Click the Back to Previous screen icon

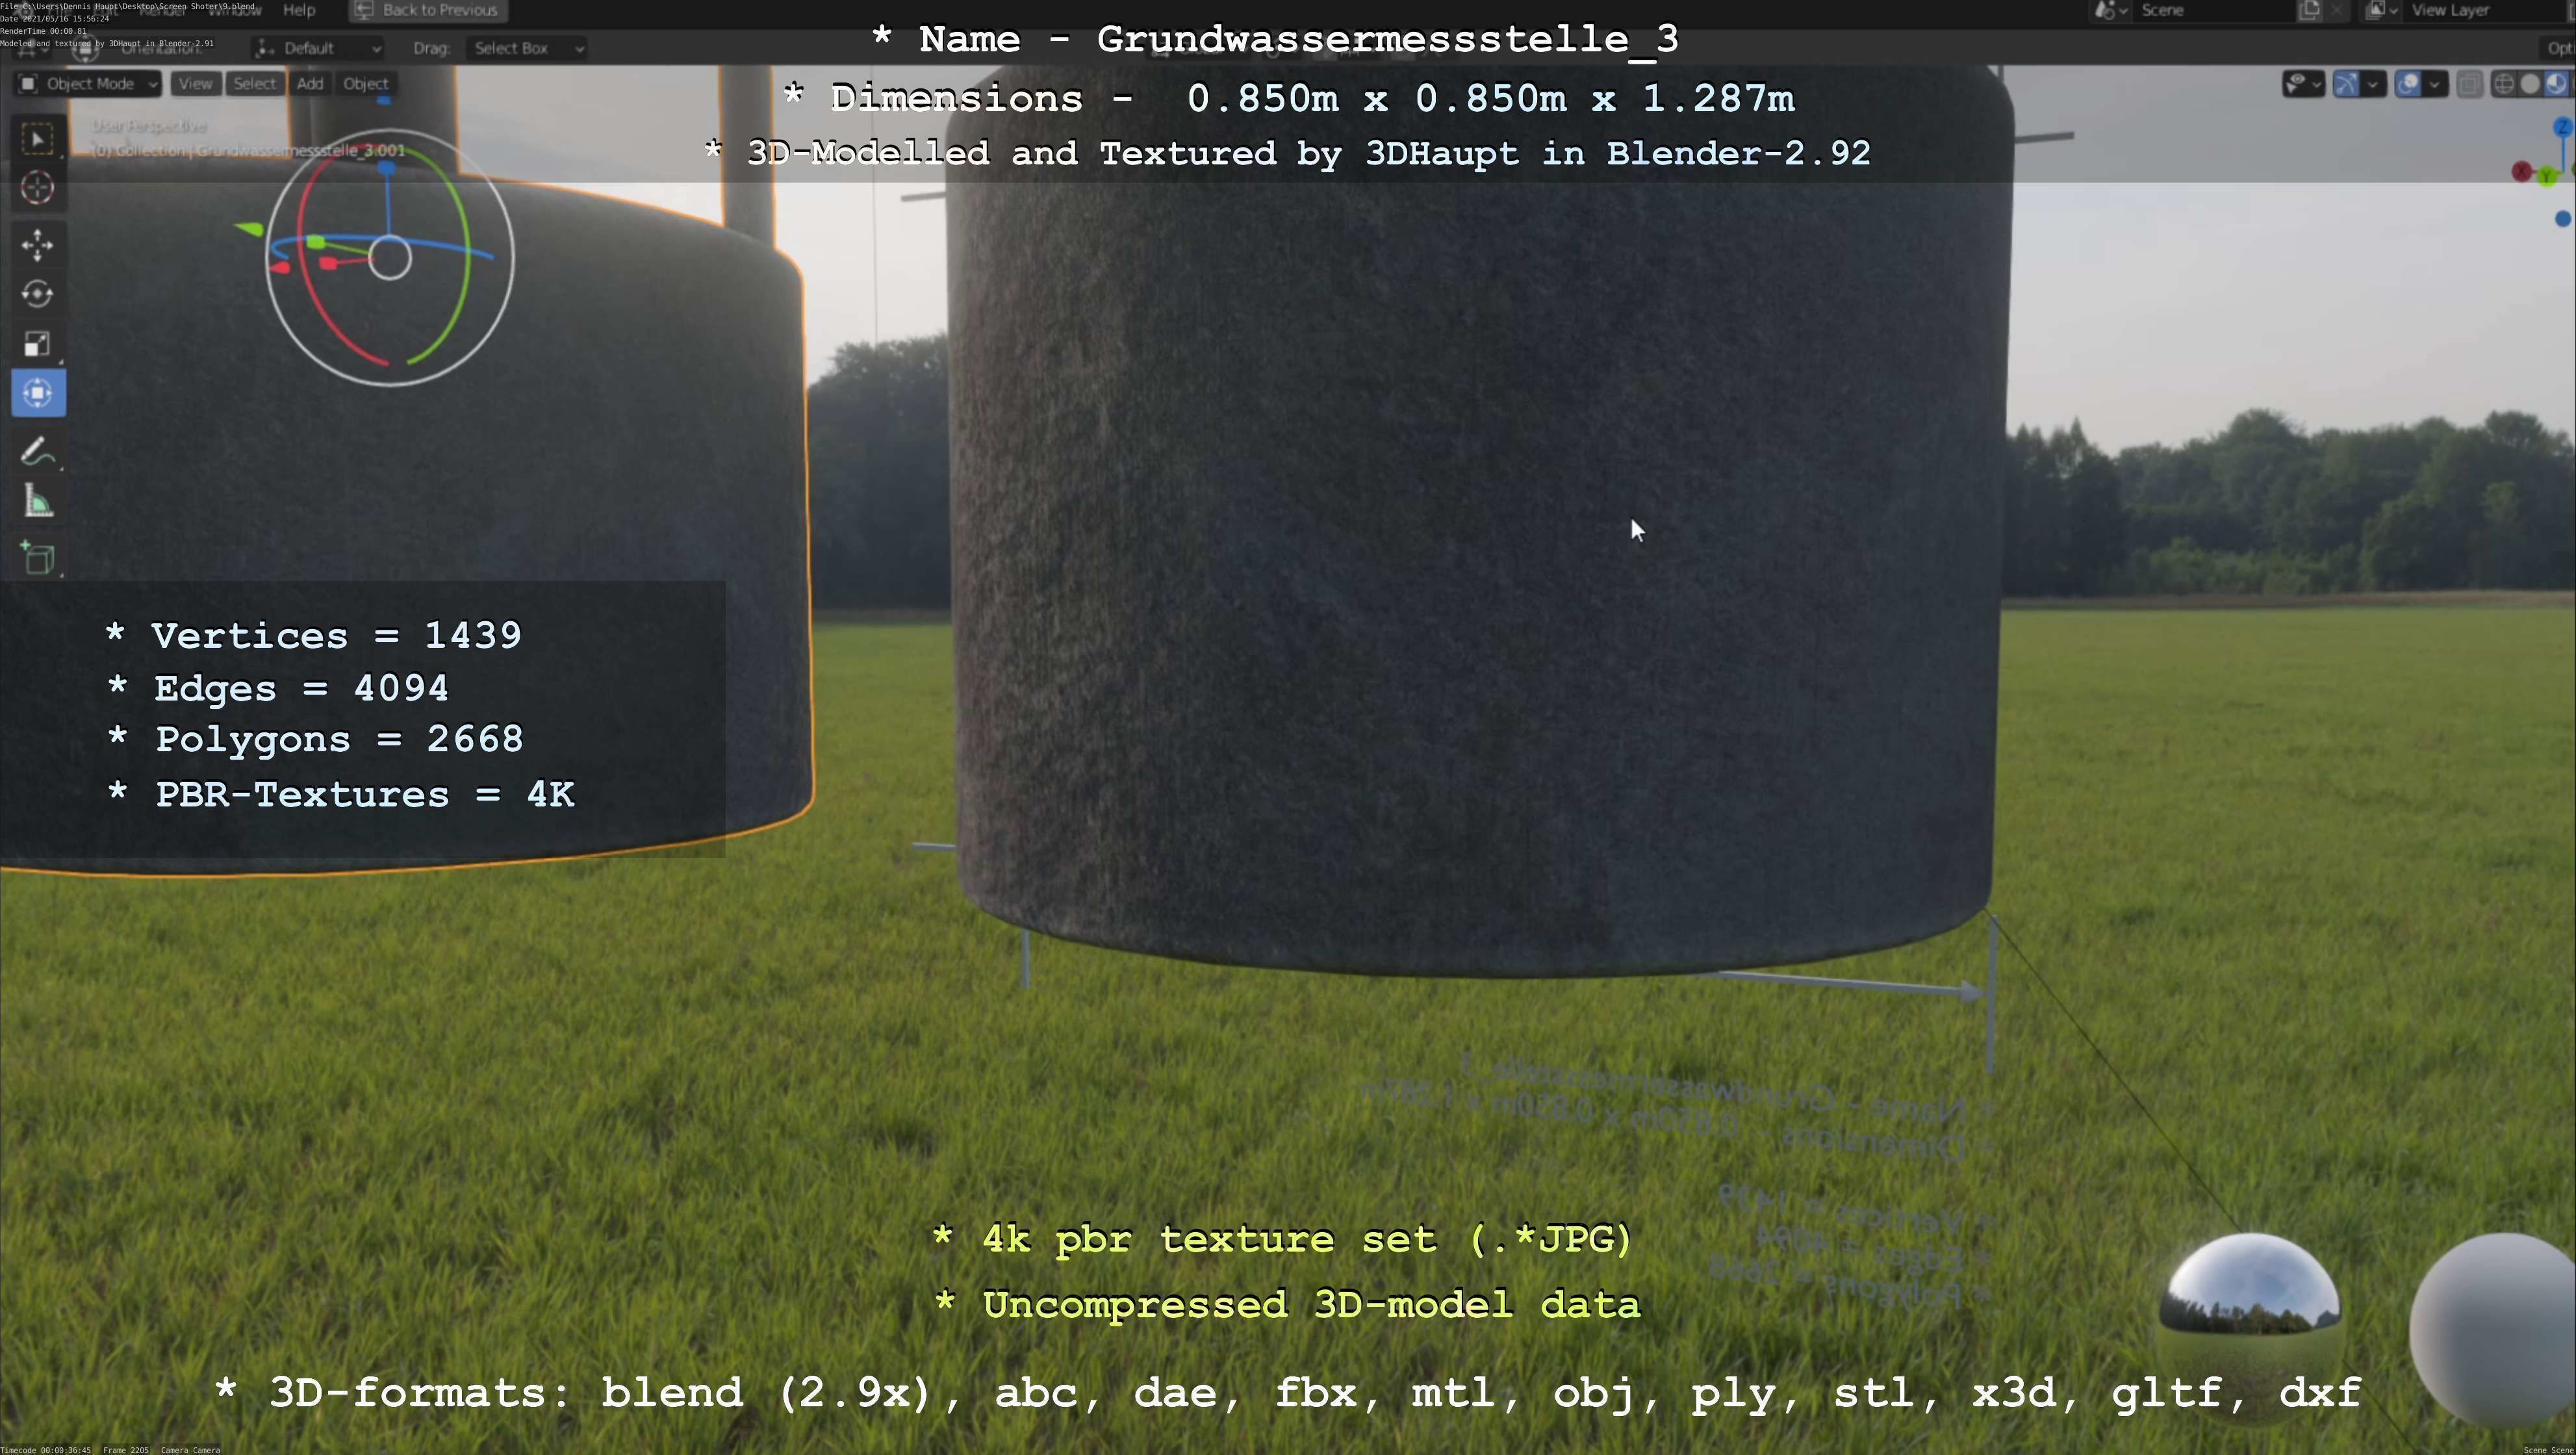pyautogui.click(x=365, y=10)
